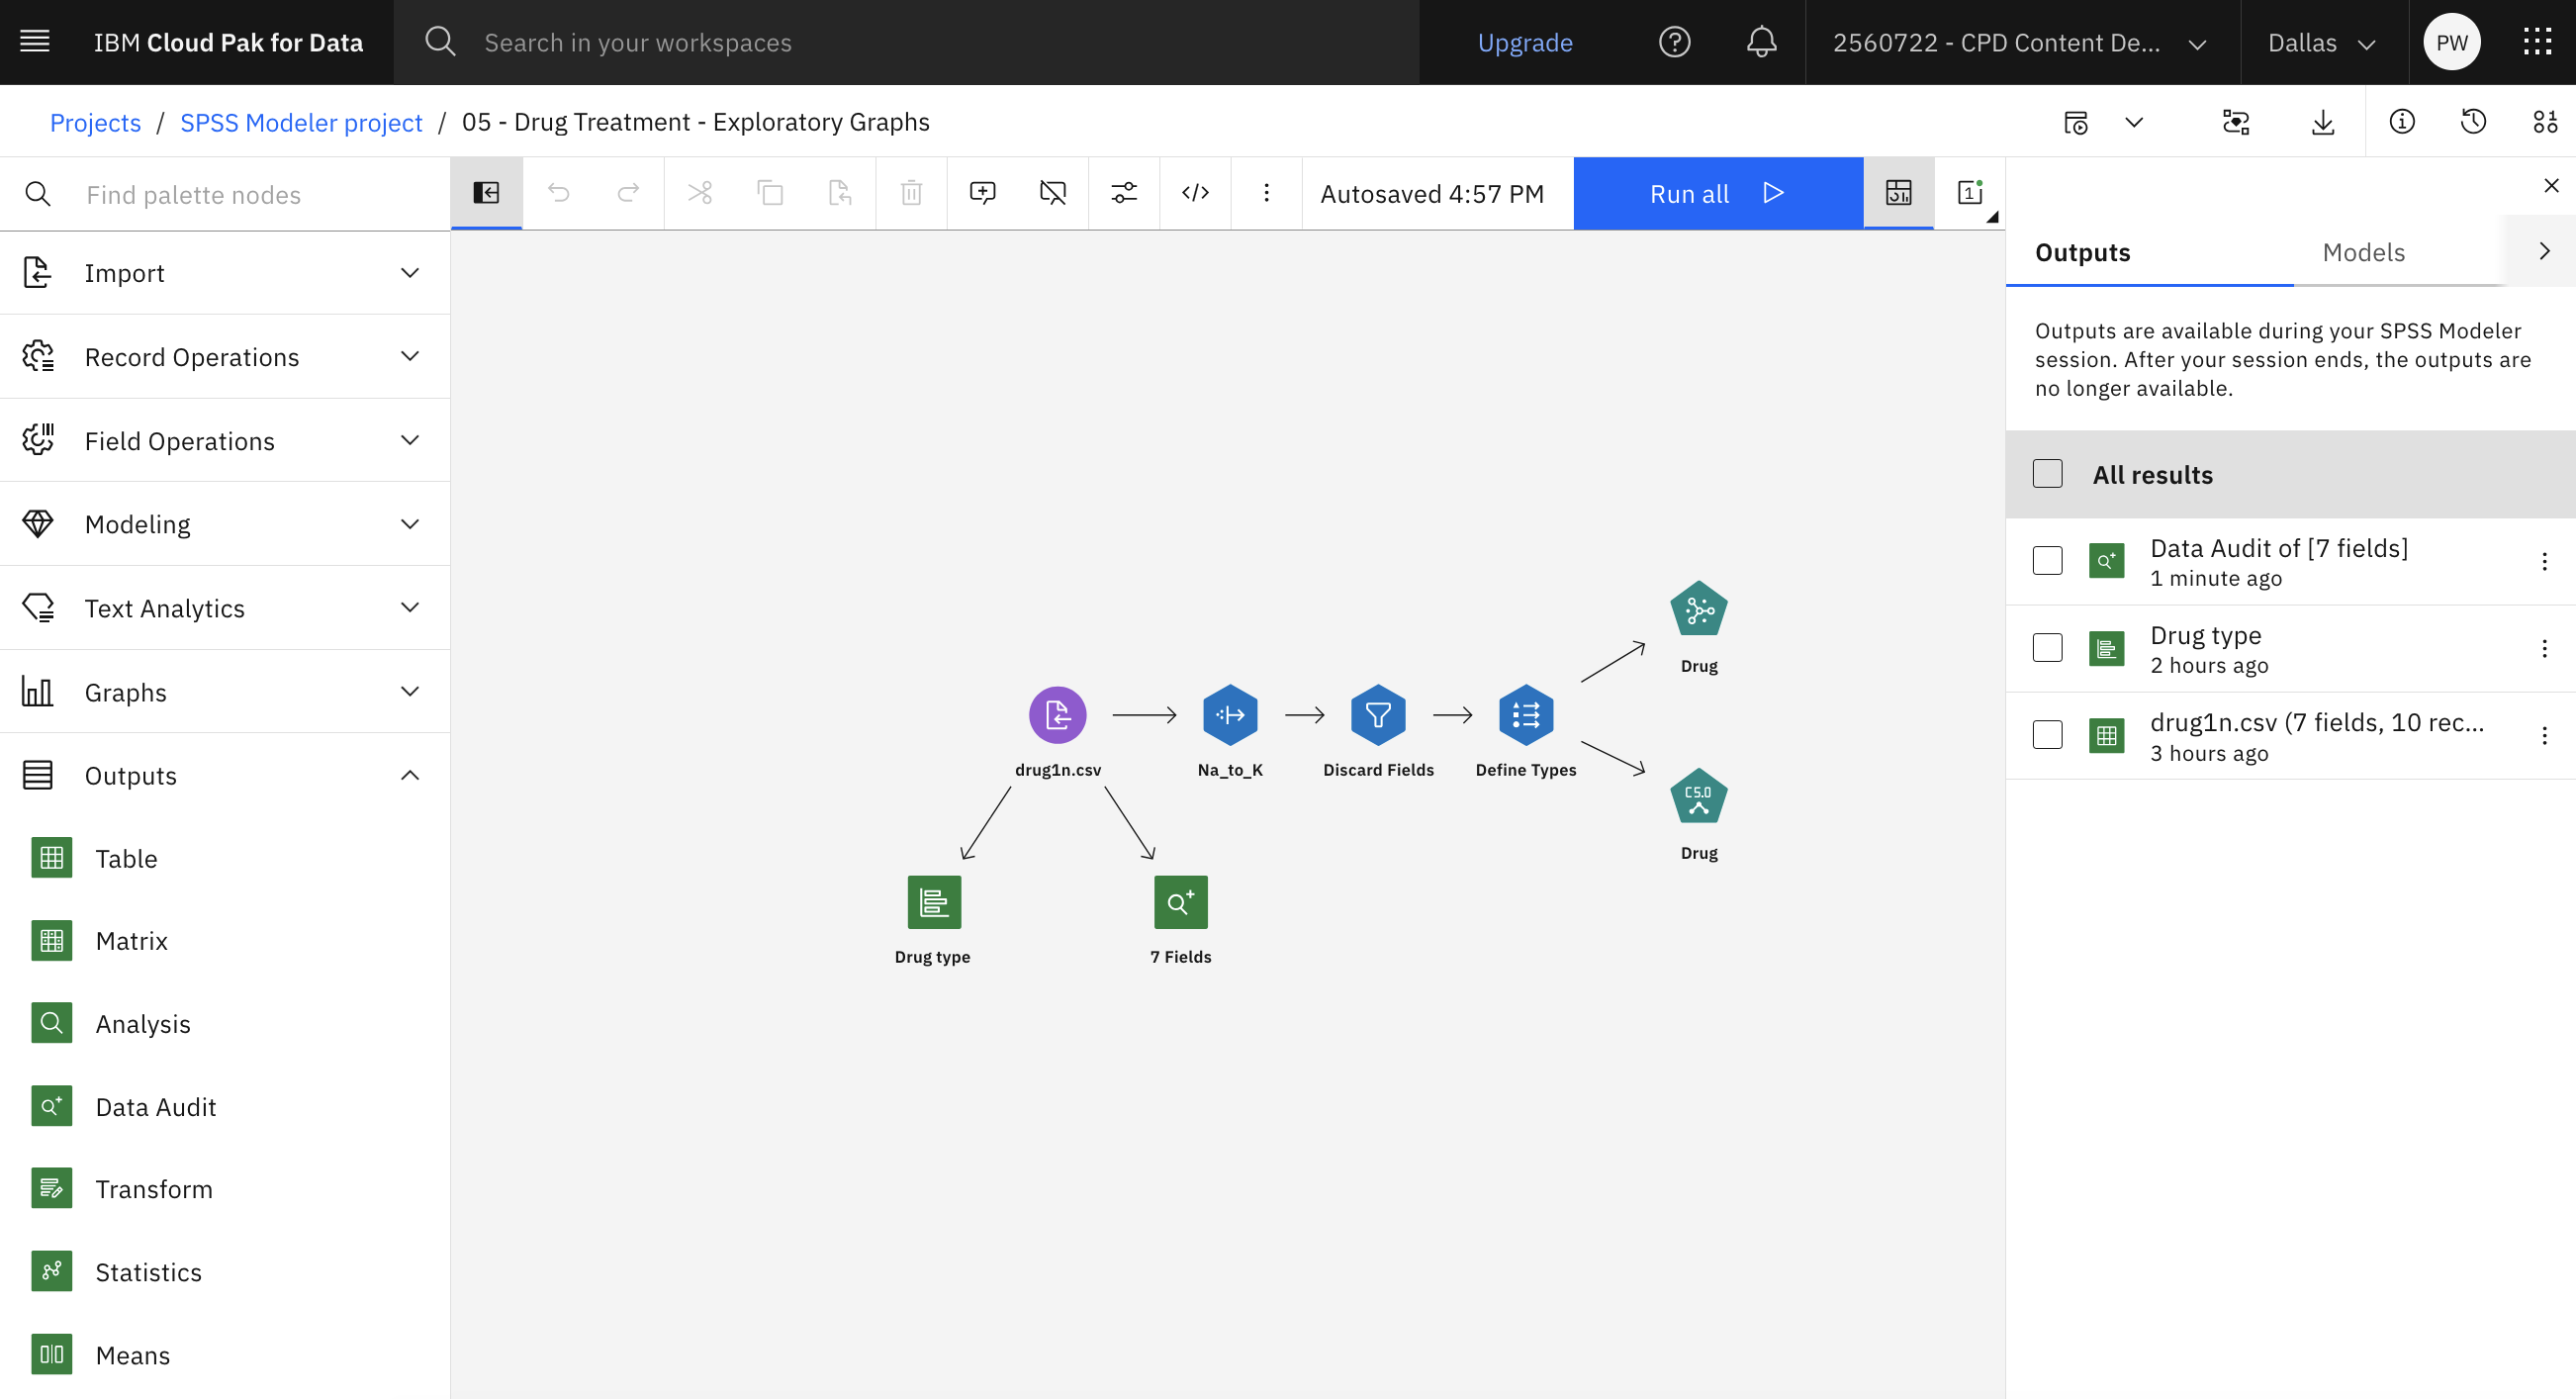Open the toolbar overflow three-dot menu
The image size is (2576, 1399).
pos(1266,192)
